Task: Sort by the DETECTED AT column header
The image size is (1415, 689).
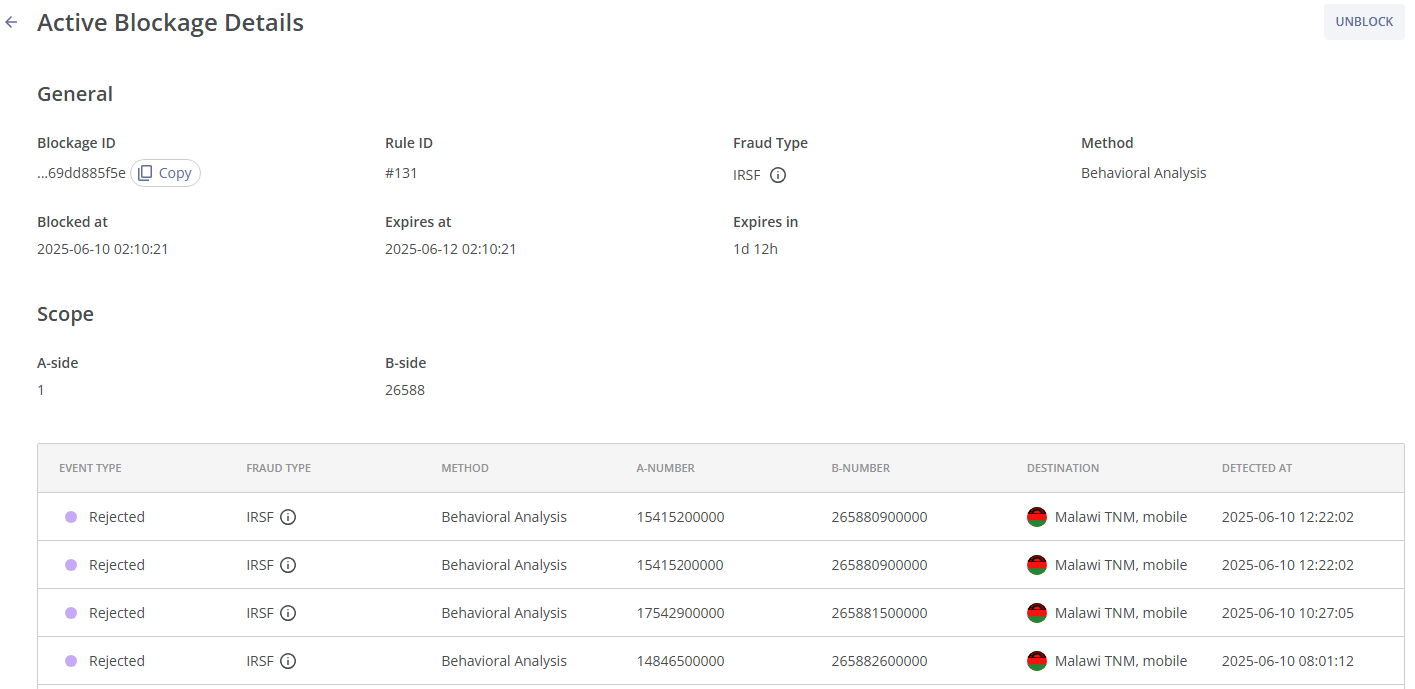Action: point(1256,468)
